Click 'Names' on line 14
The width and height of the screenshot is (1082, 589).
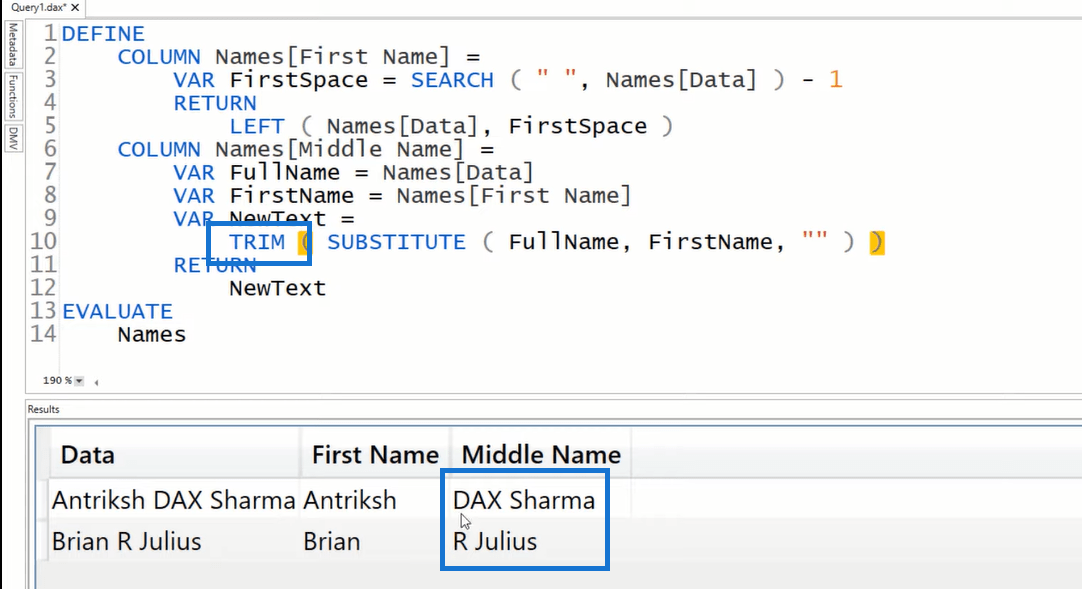(x=152, y=335)
